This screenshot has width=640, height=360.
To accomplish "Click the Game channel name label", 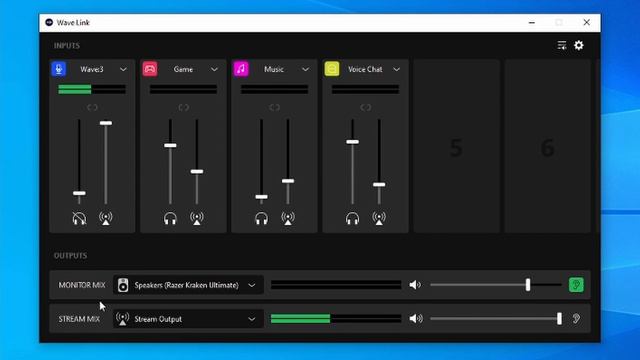I will 183,69.
